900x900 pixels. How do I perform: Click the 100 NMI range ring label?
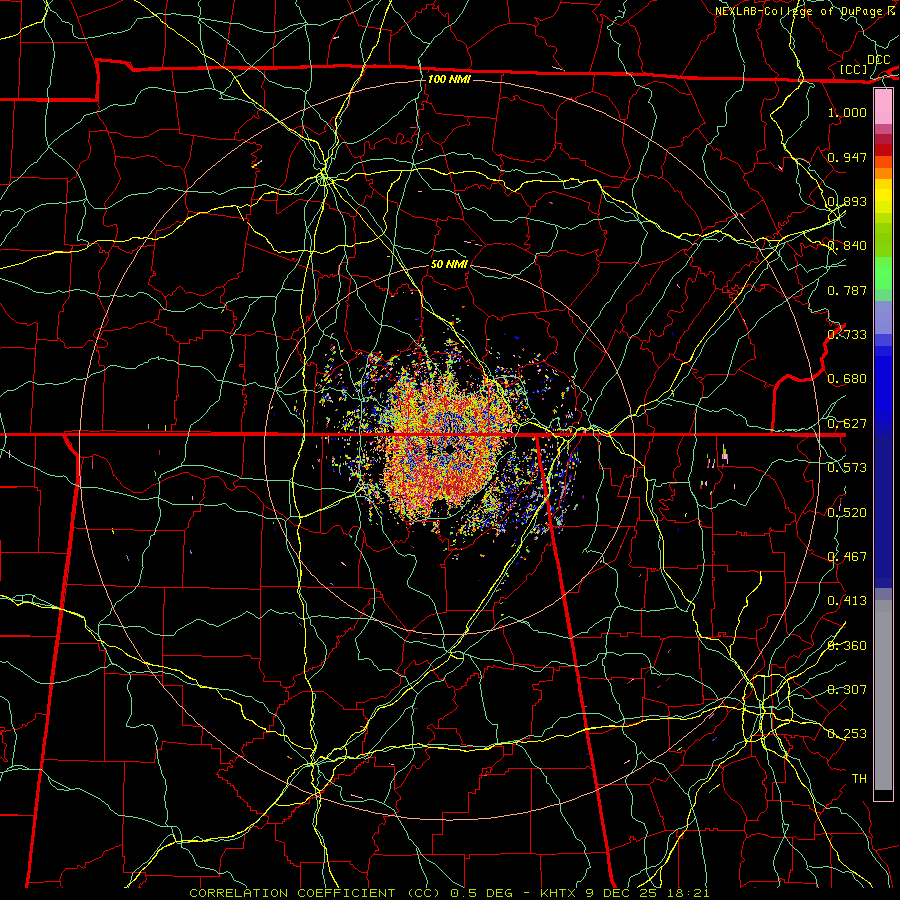point(449,79)
